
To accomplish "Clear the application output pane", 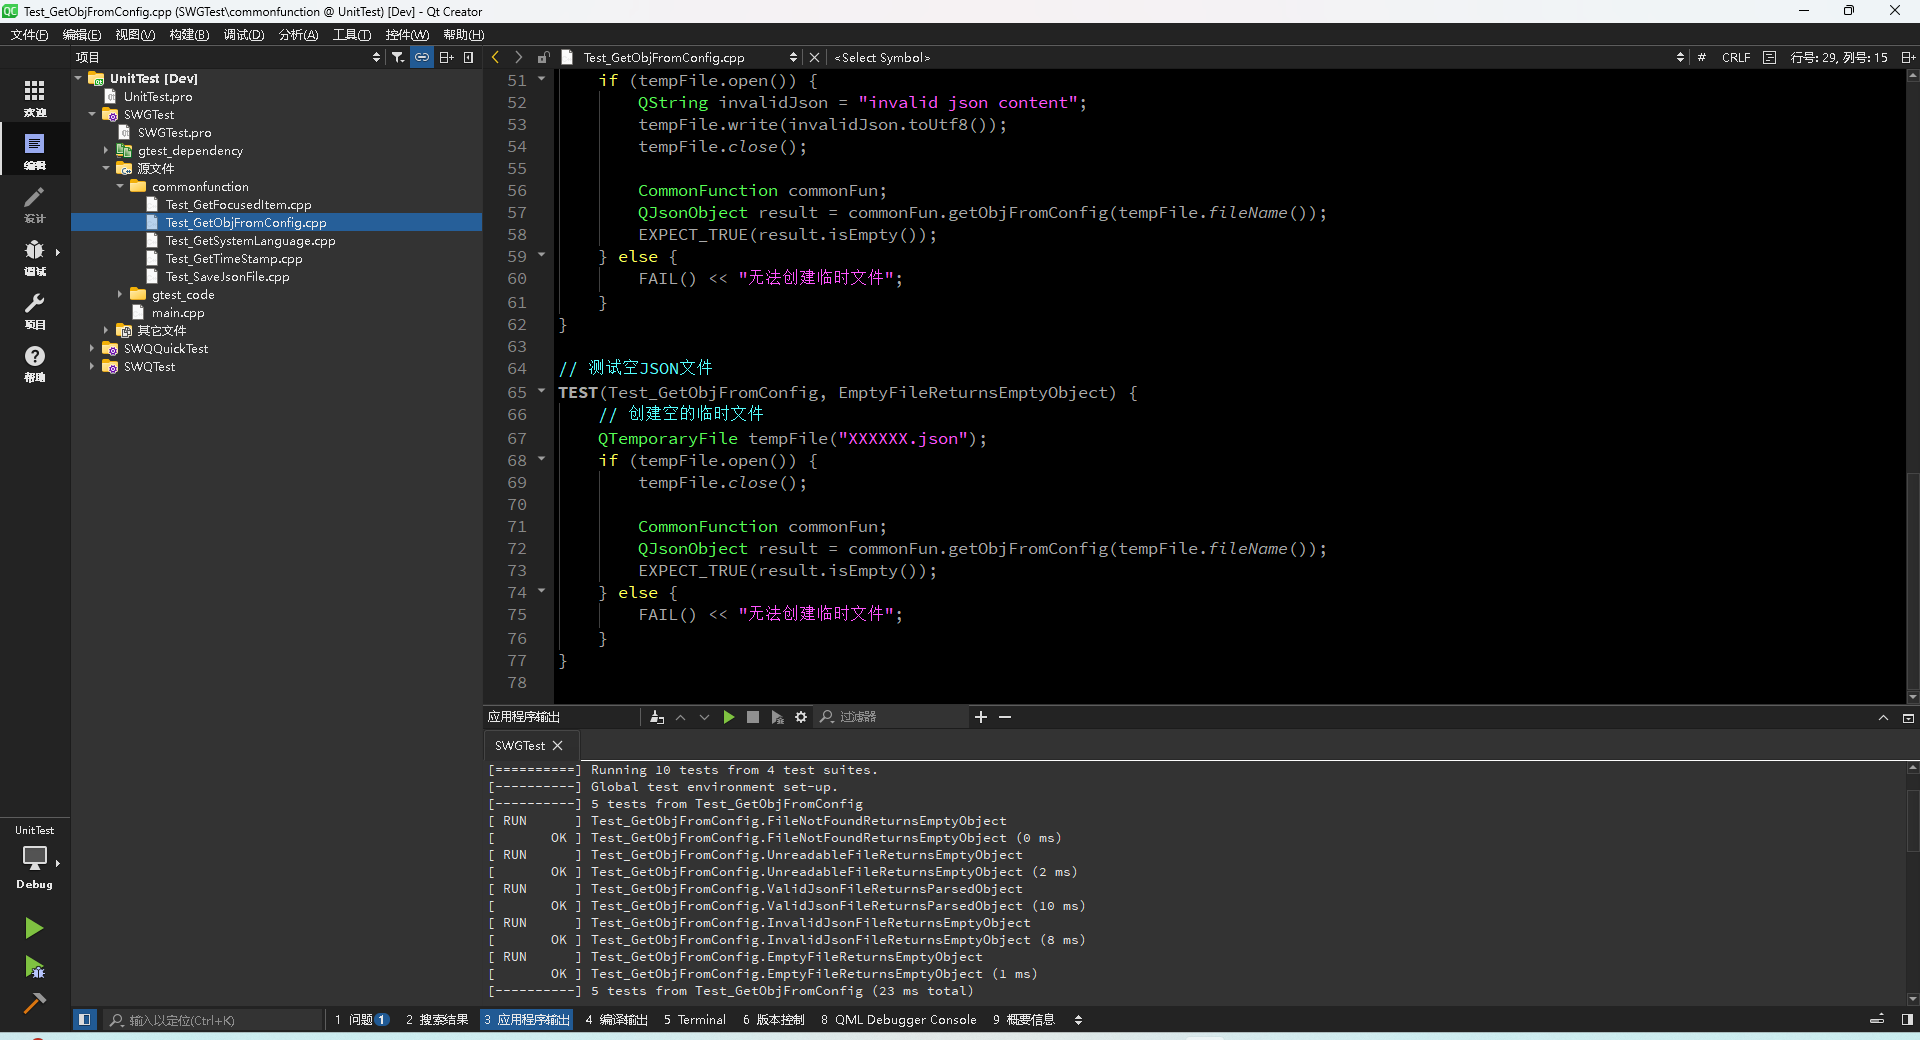I will pyautogui.click(x=657, y=717).
